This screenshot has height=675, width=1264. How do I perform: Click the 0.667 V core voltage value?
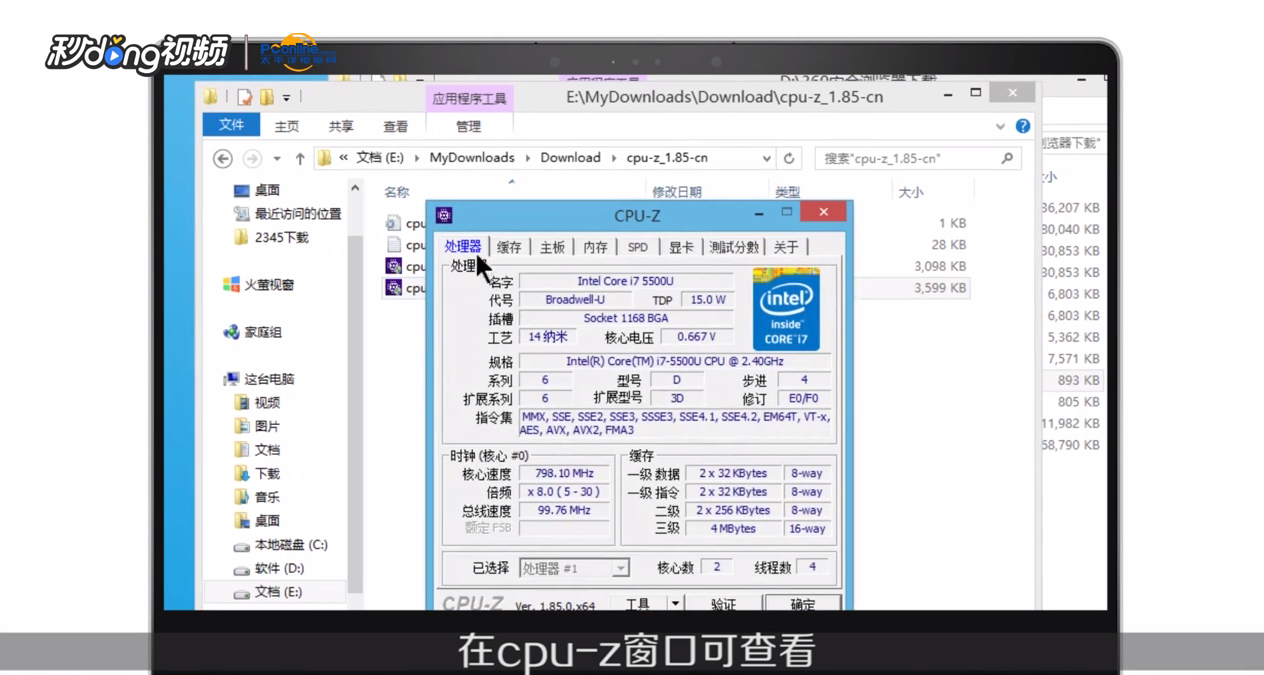(x=696, y=337)
